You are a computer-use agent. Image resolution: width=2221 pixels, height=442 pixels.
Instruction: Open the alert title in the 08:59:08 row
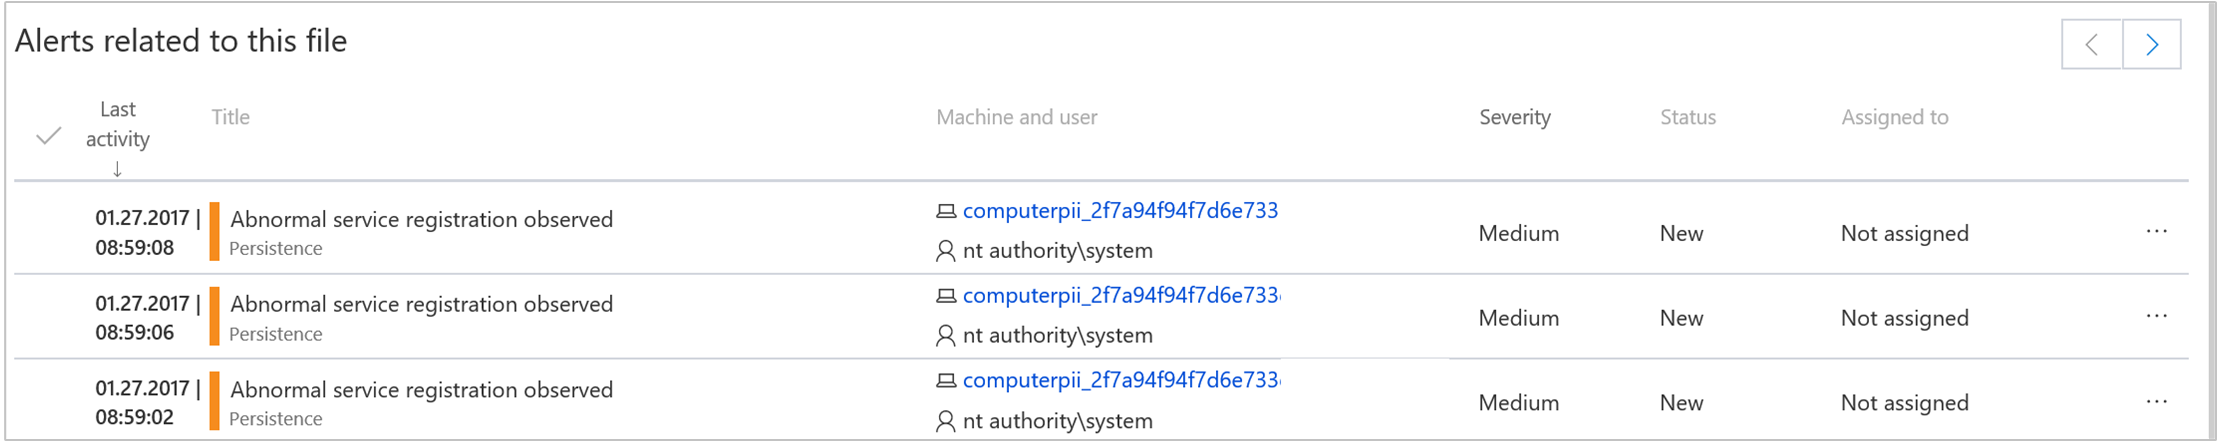click(421, 220)
